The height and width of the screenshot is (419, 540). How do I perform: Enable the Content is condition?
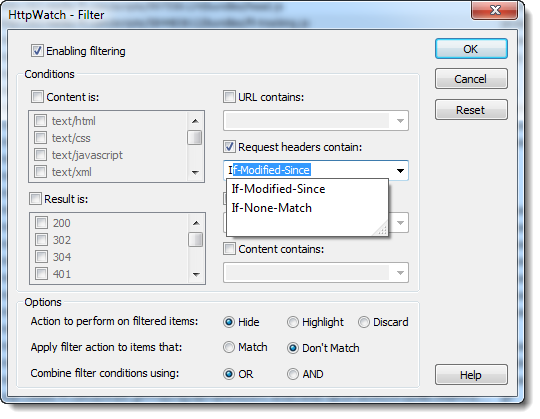coord(37,97)
